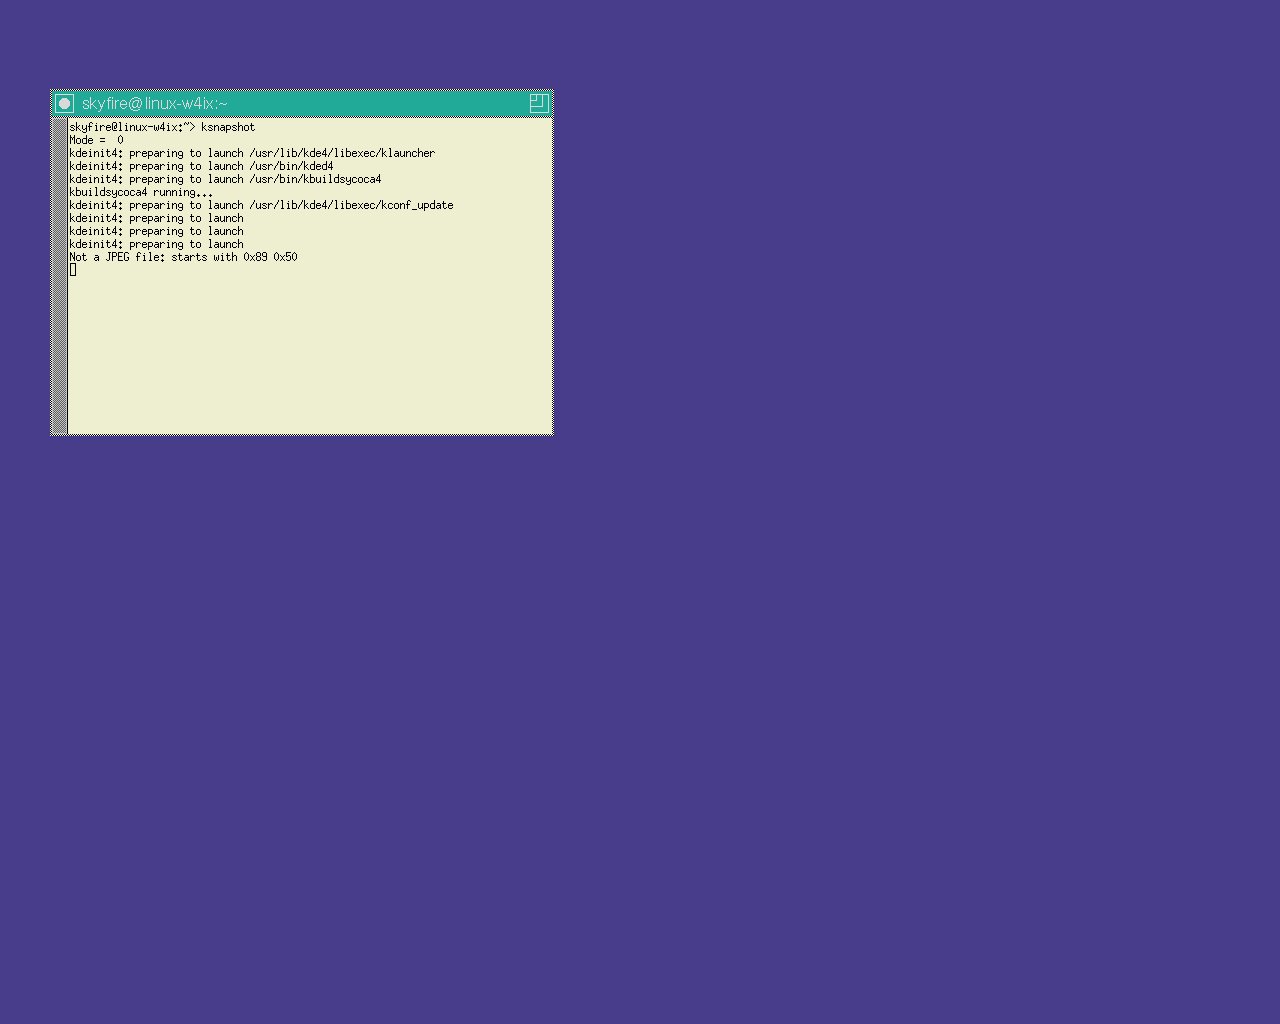Click the line ending in libexec/klauncher

(x=252, y=153)
